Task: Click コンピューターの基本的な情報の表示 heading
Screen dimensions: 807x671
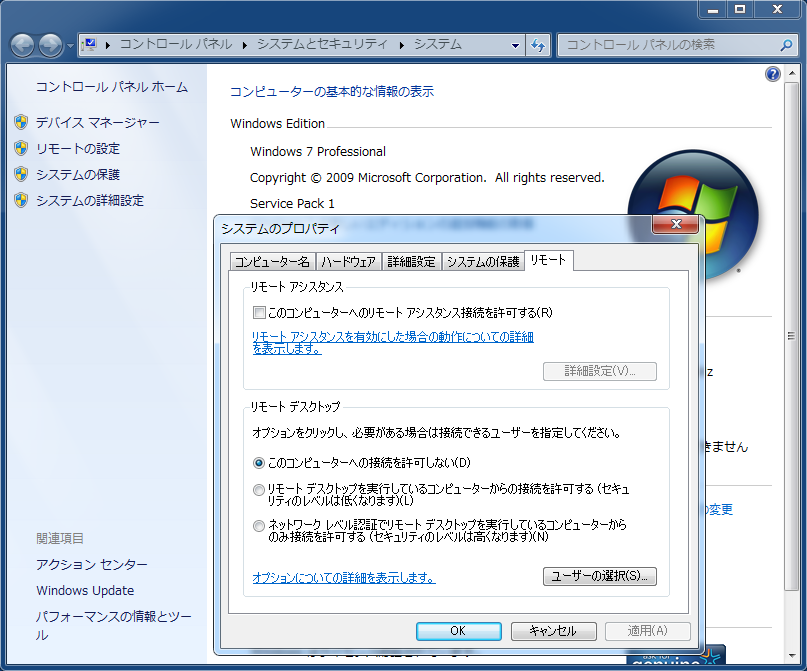Action: click(332, 92)
